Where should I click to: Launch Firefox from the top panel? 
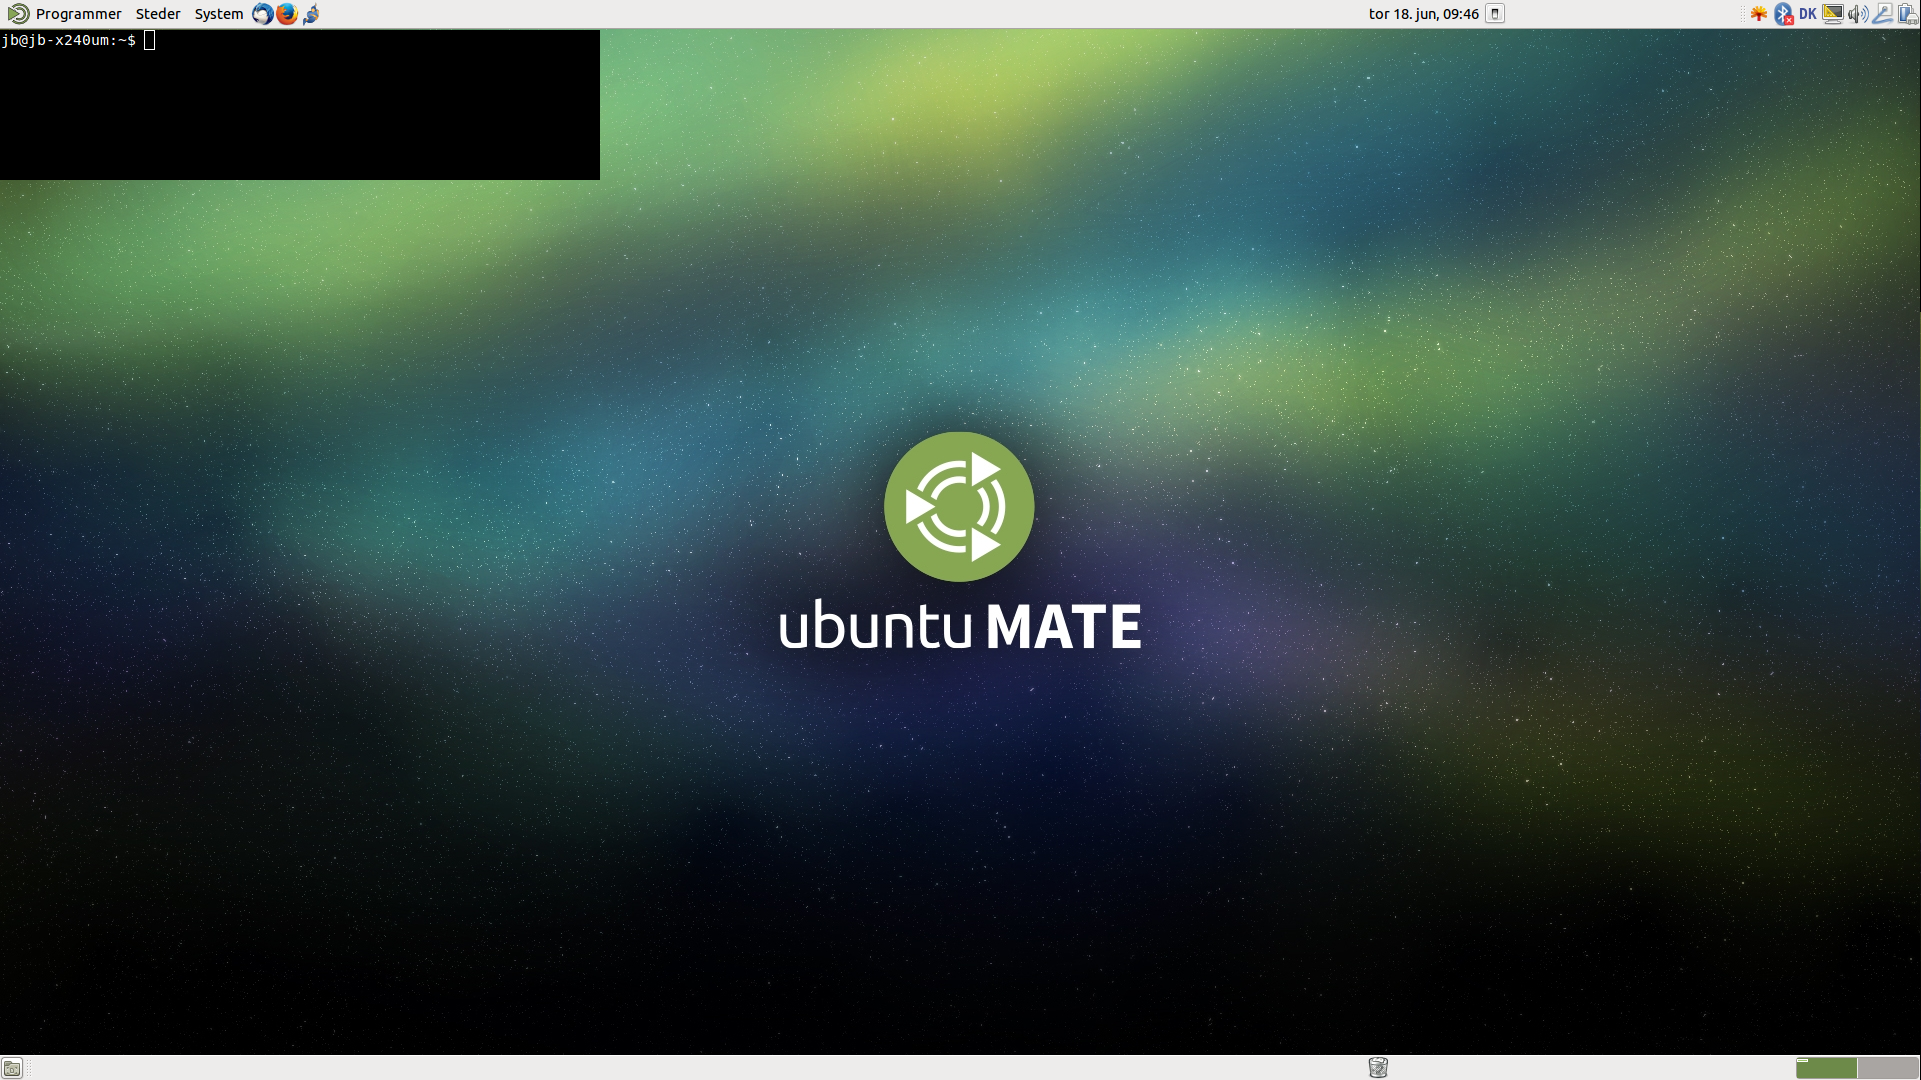coord(287,14)
